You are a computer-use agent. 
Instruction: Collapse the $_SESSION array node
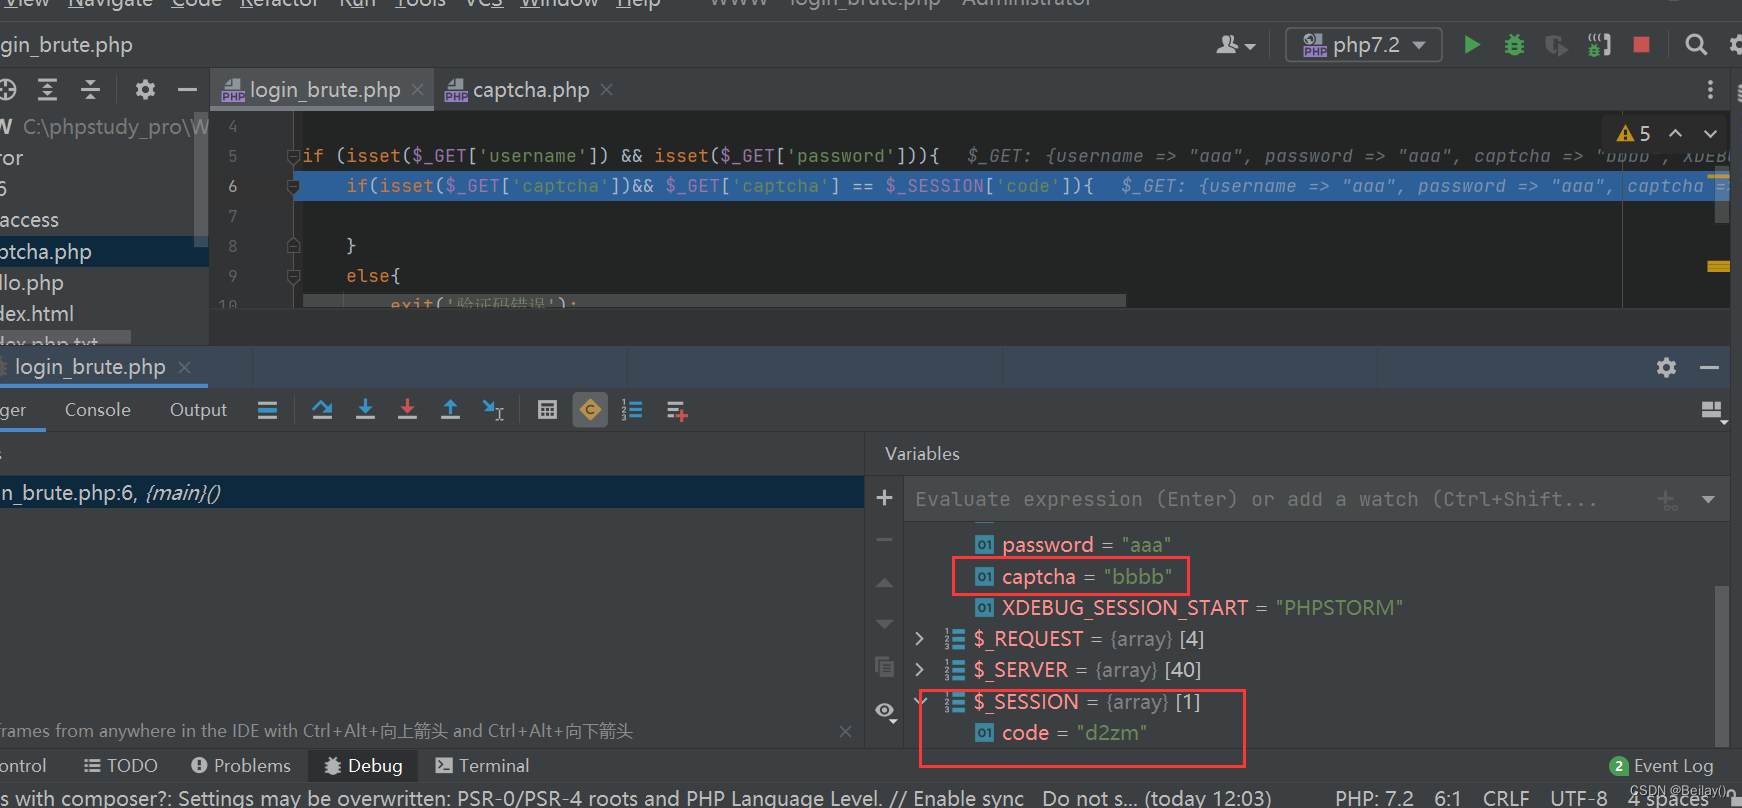click(920, 701)
